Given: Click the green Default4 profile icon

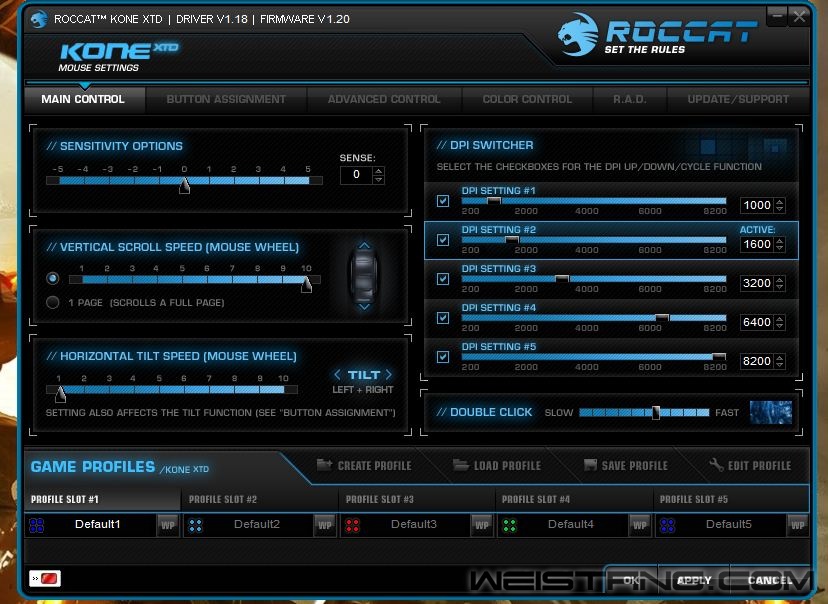Looking at the screenshot, I should point(510,525).
